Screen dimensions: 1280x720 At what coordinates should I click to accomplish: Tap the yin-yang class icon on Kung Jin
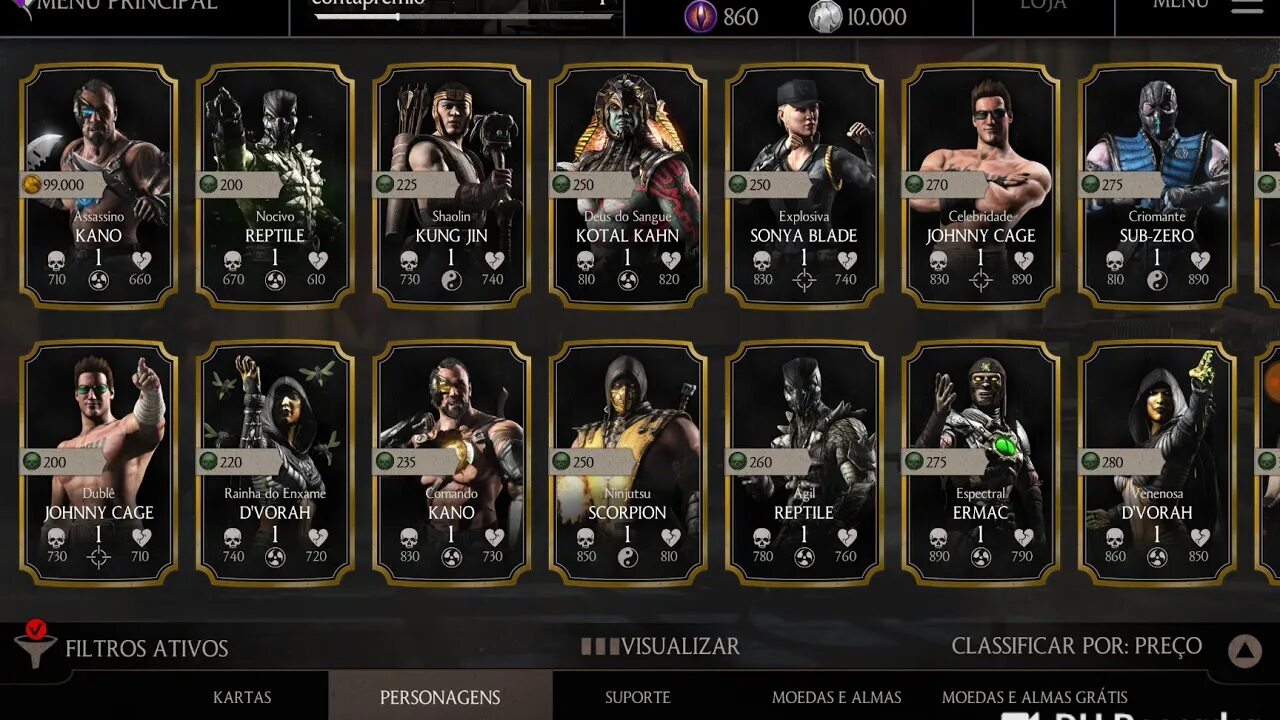coord(451,281)
